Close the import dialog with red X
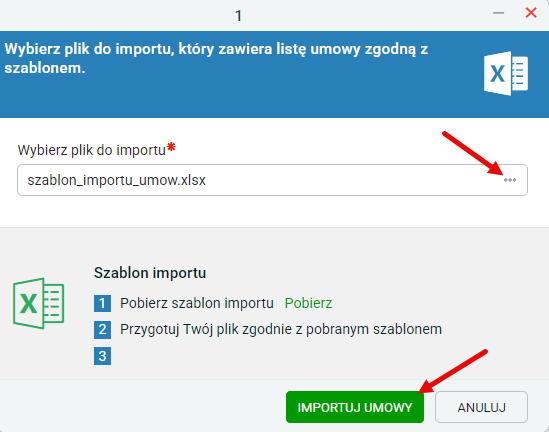The width and height of the screenshot is (549, 432). 531,13
